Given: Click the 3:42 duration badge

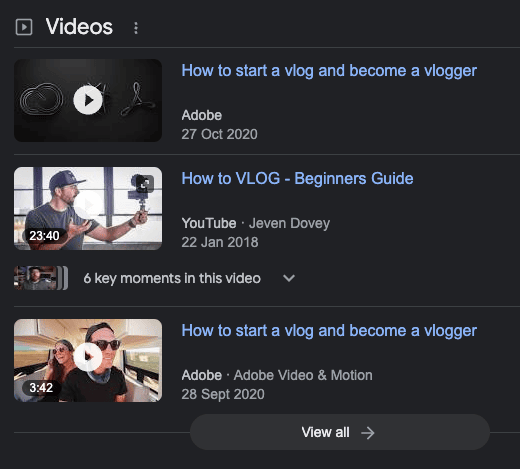Looking at the screenshot, I should (x=41, y=388).
